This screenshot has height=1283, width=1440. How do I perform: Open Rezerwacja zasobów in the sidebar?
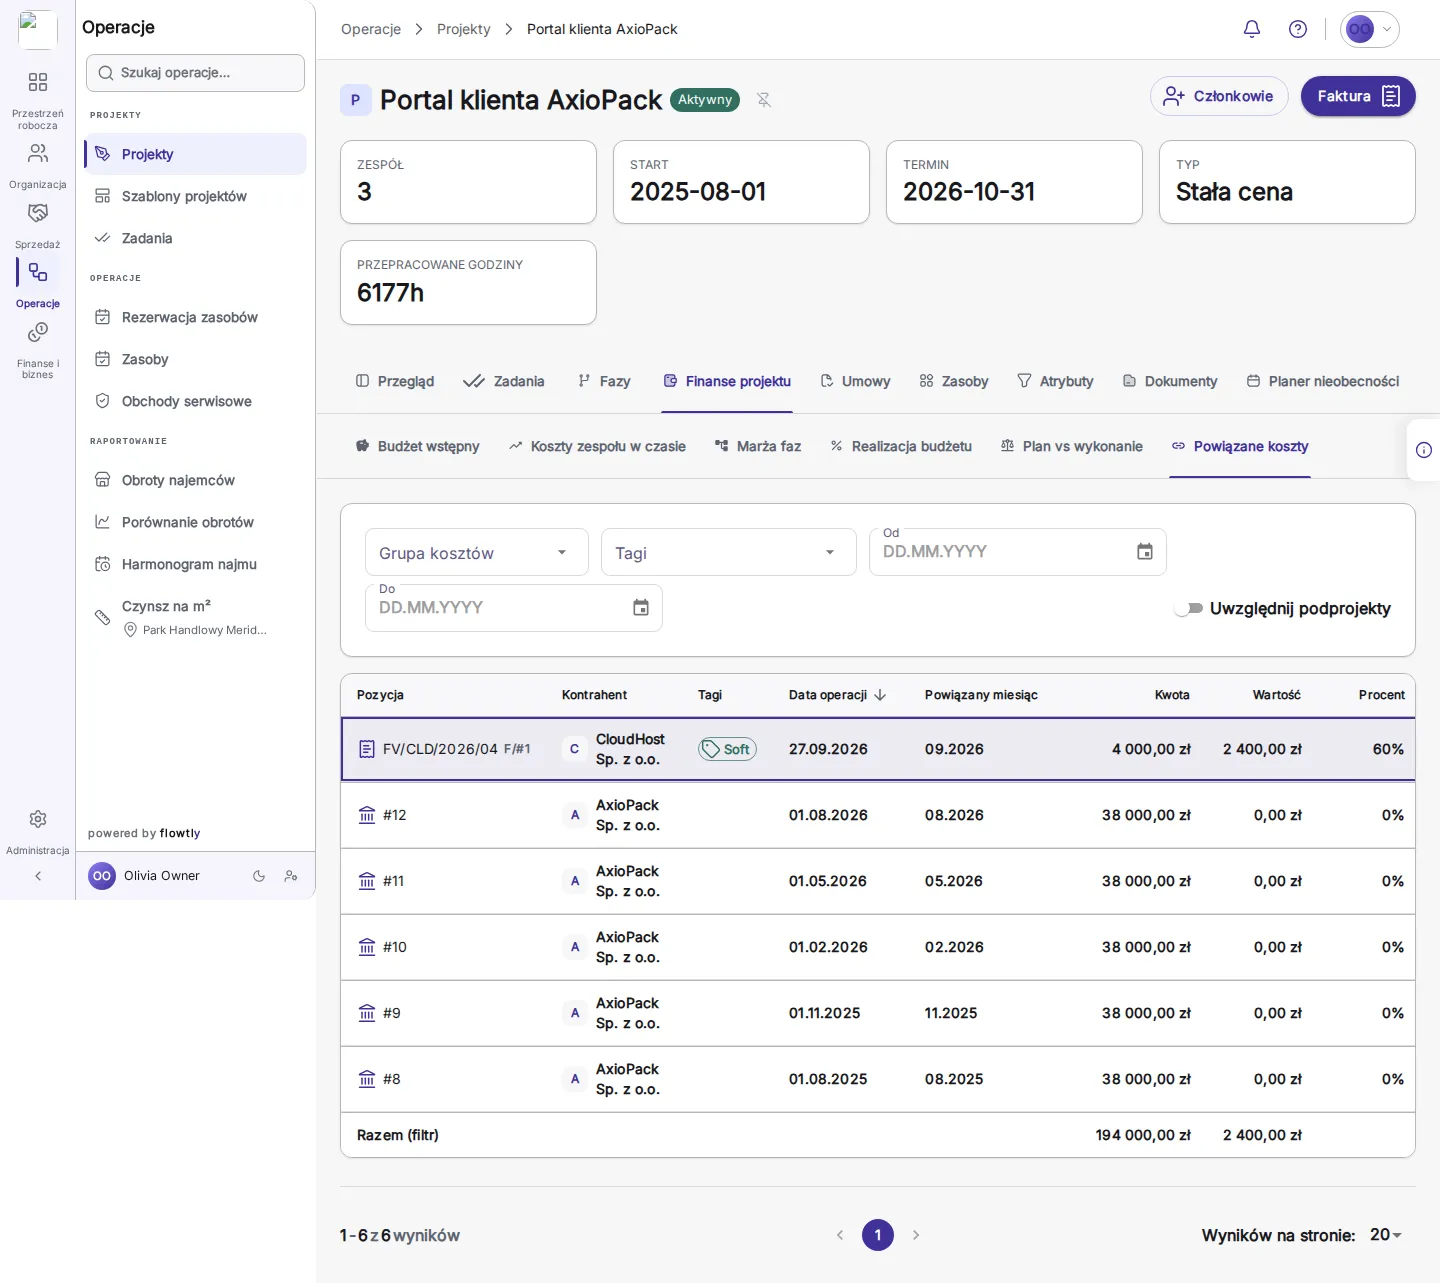(195, 317)
